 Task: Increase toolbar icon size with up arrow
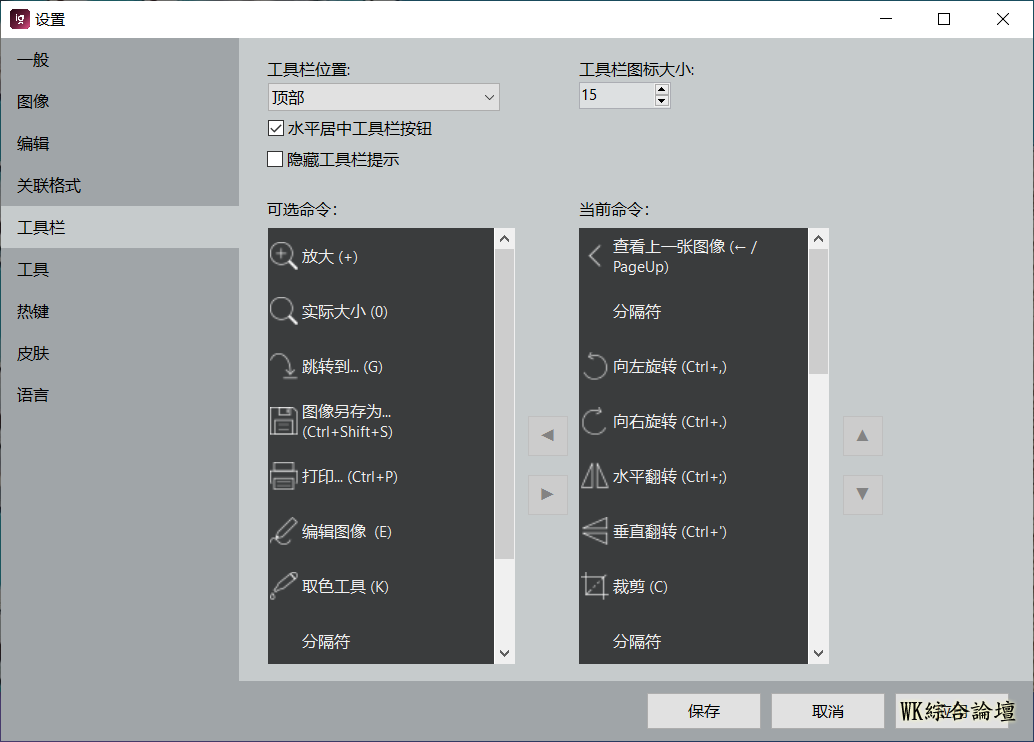[661, 90]
